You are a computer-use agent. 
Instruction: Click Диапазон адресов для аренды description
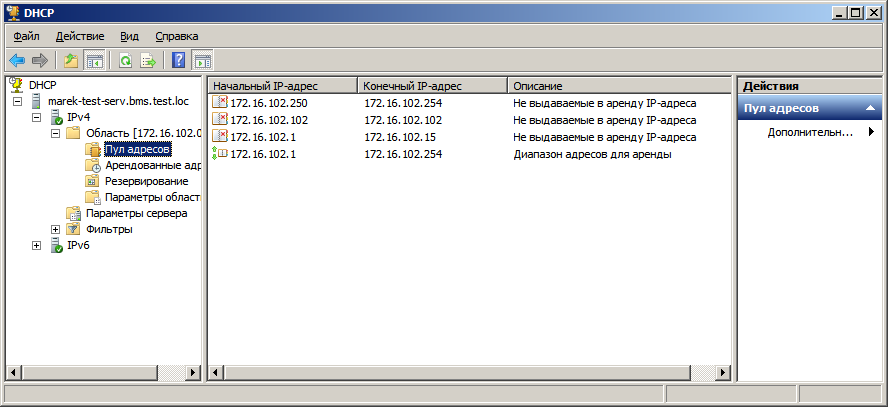click(x=592, y=154)
